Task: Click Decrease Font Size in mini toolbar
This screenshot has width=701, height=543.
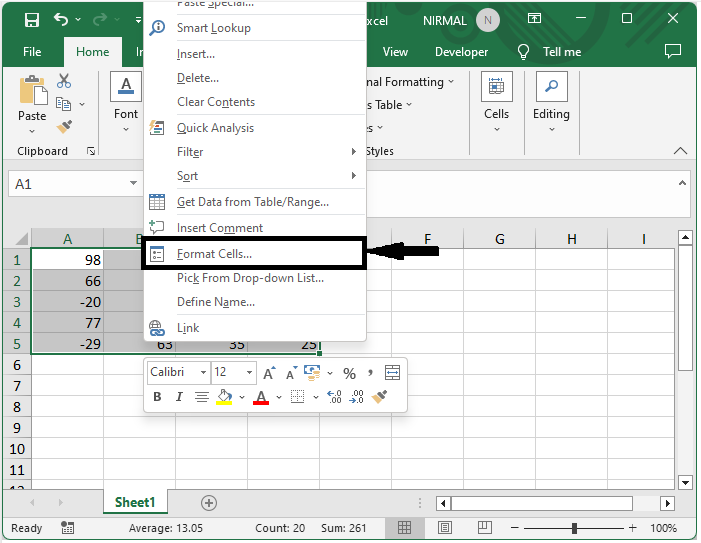Action: pyautogui.click(x=291, y=373)
